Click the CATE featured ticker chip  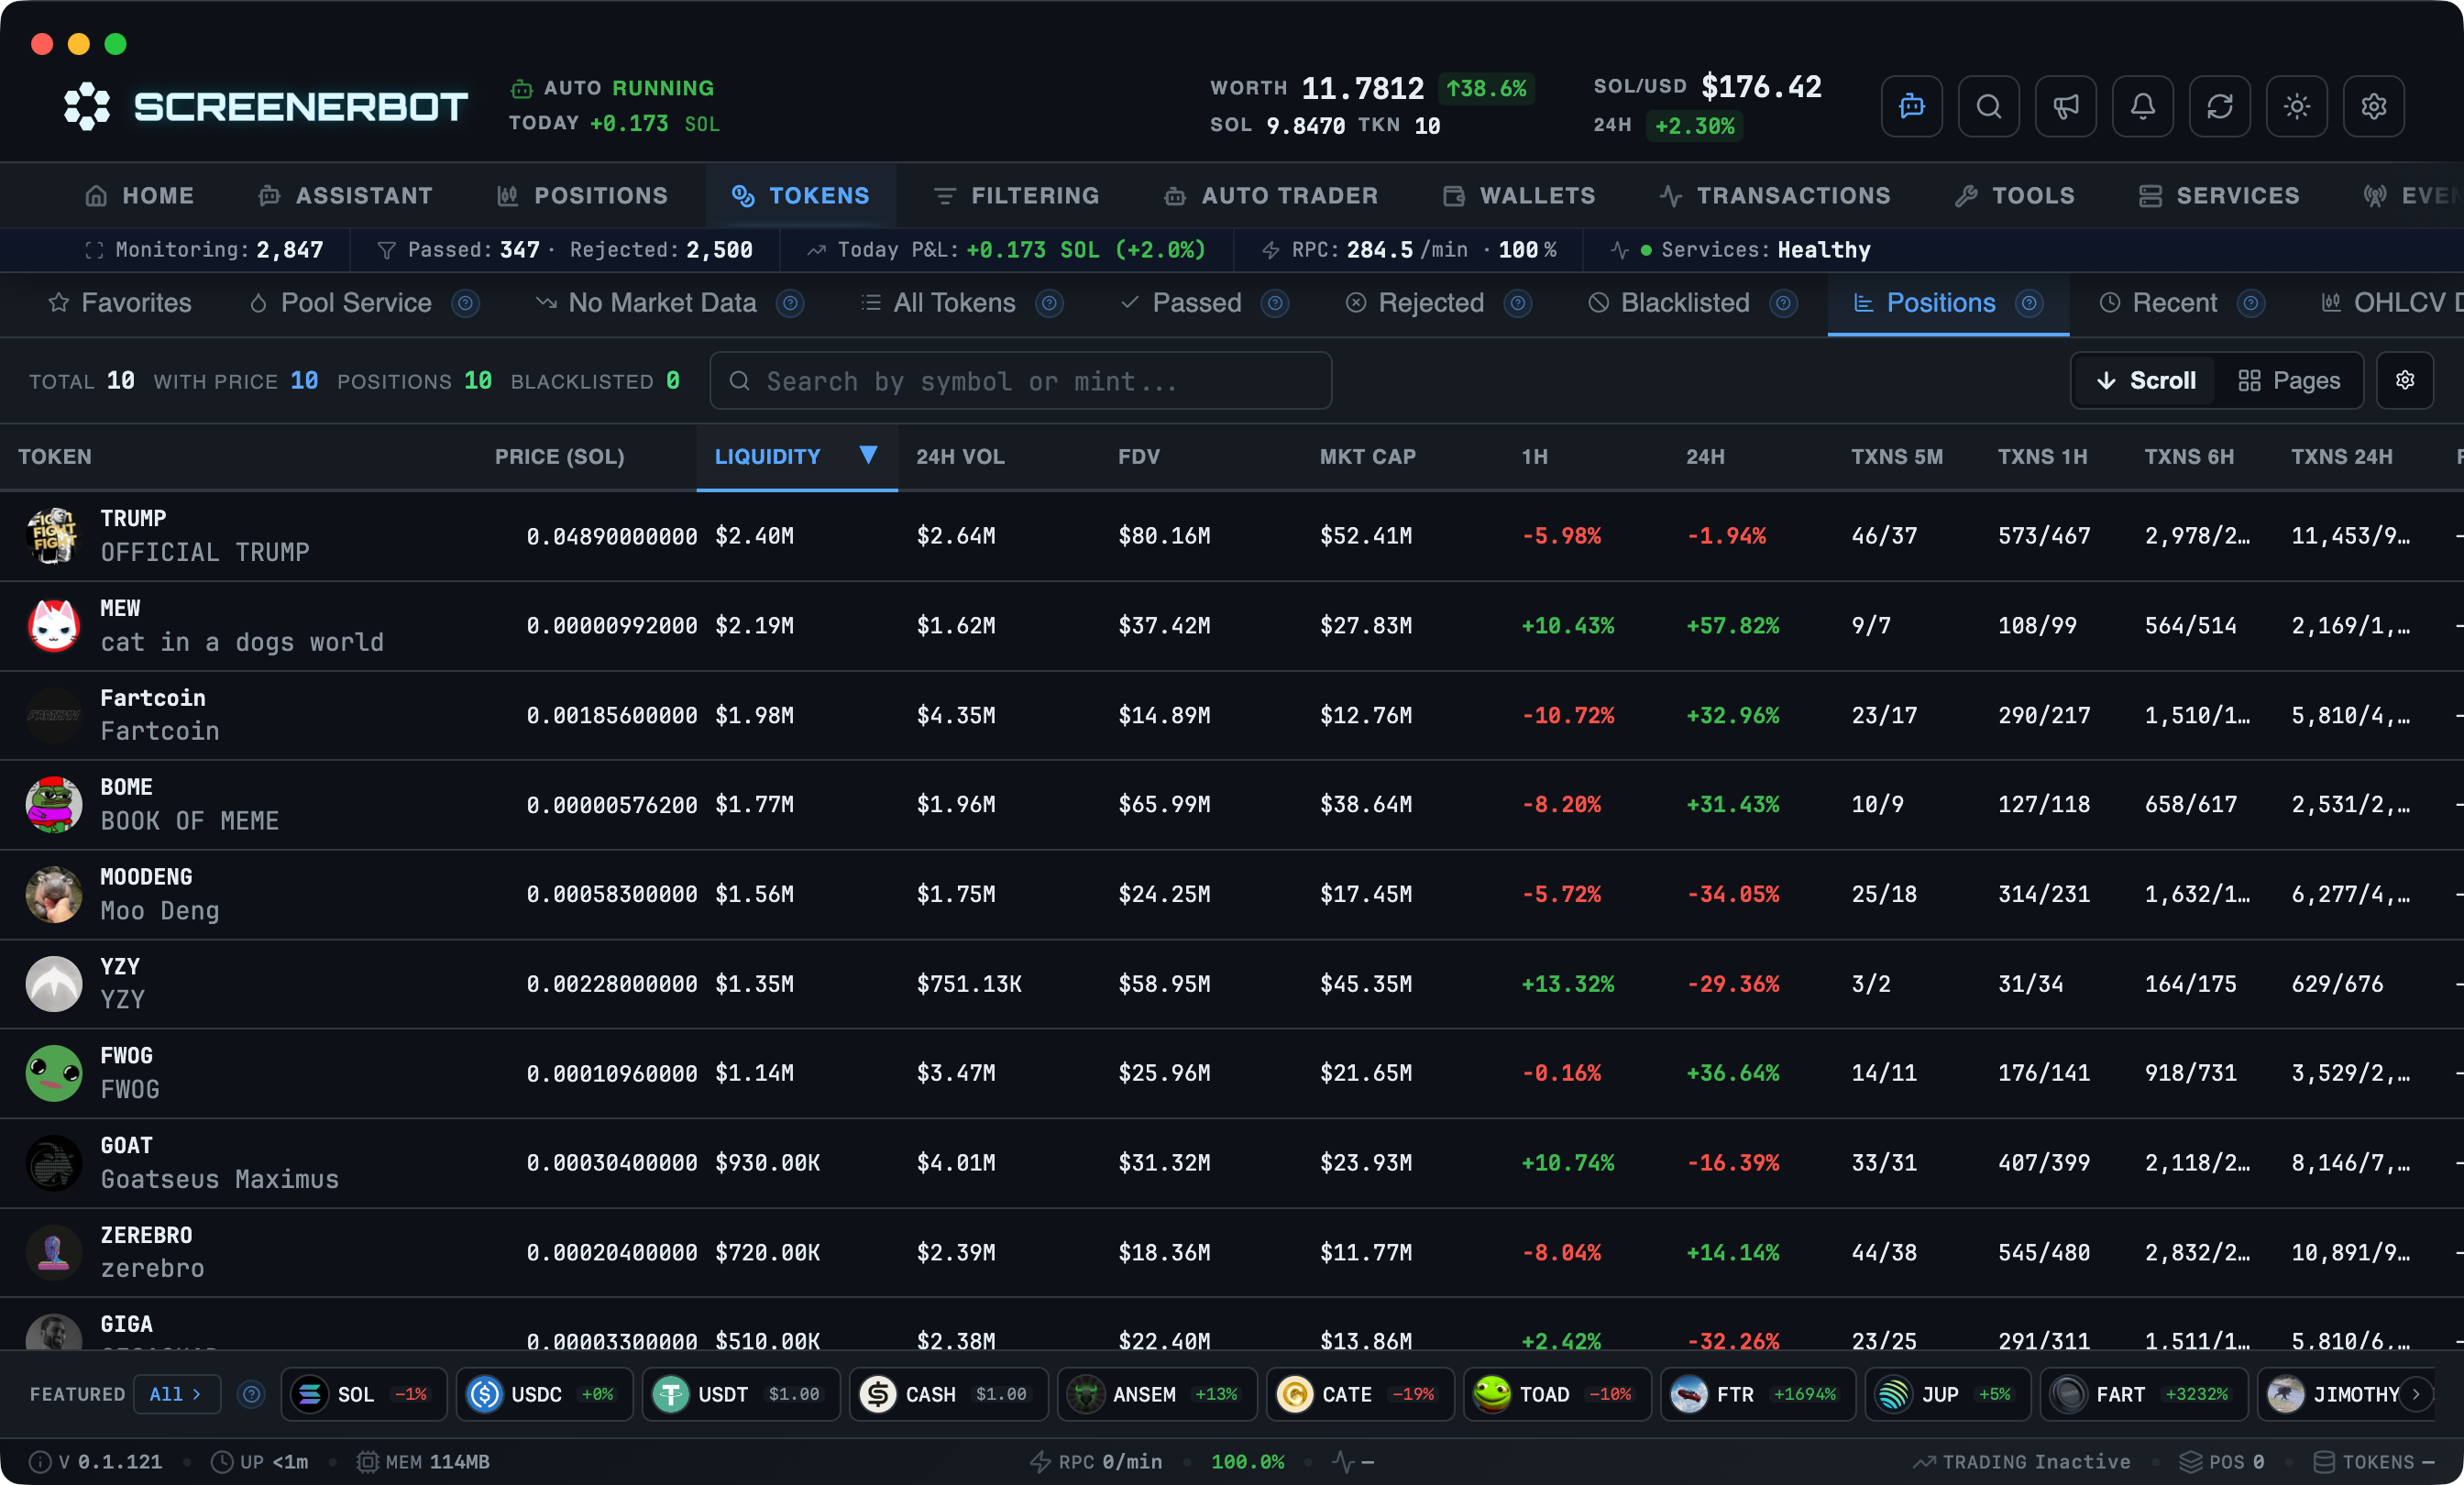(x=1360, y=1394)
